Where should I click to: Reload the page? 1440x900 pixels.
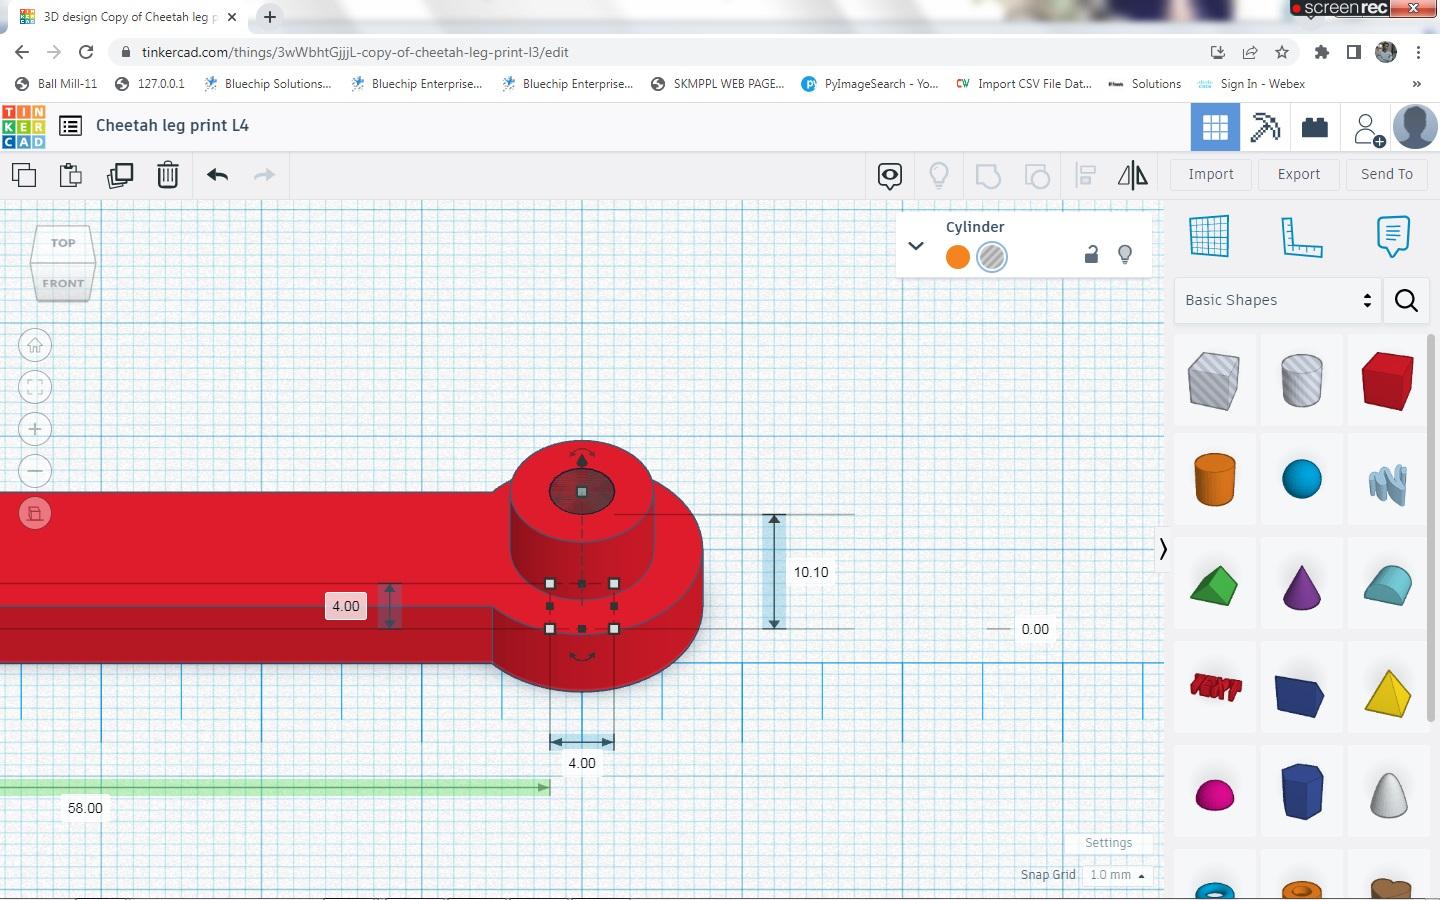86,52
